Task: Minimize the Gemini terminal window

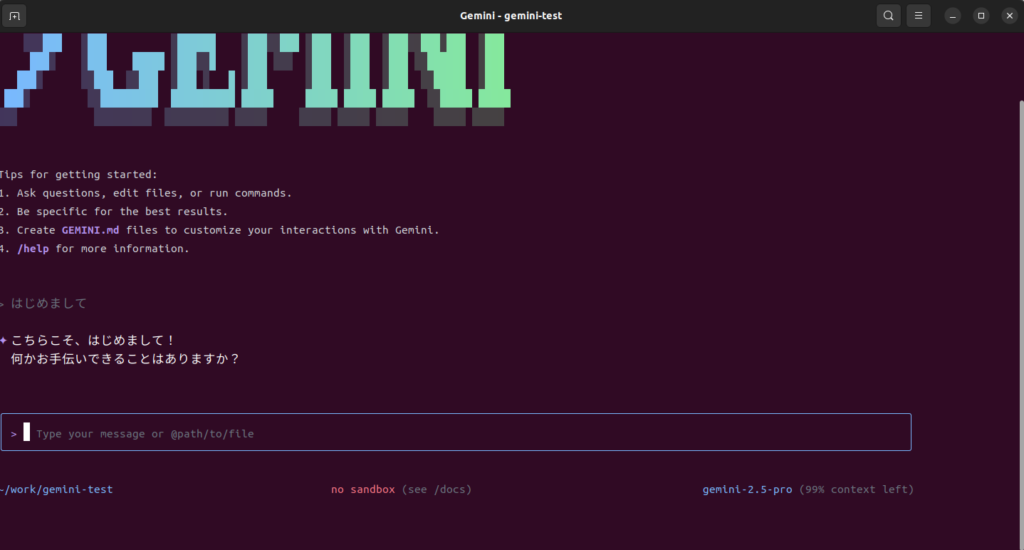Action: coord(953,16)
